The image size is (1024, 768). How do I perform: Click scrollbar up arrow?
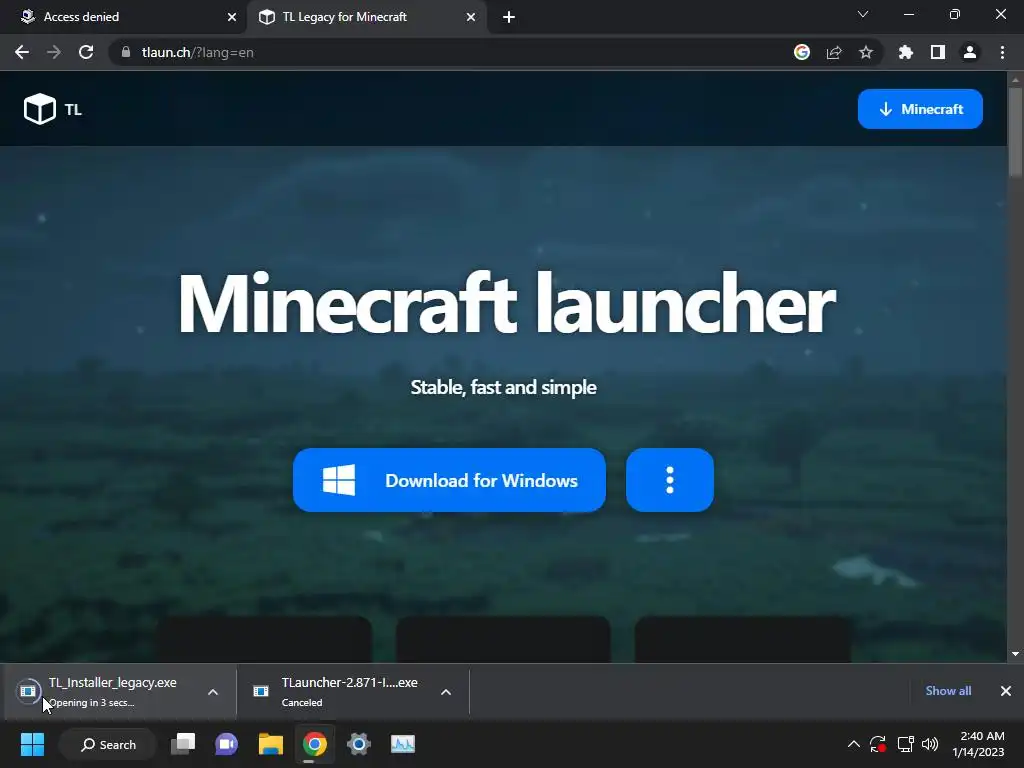[x=1015, y=80]
